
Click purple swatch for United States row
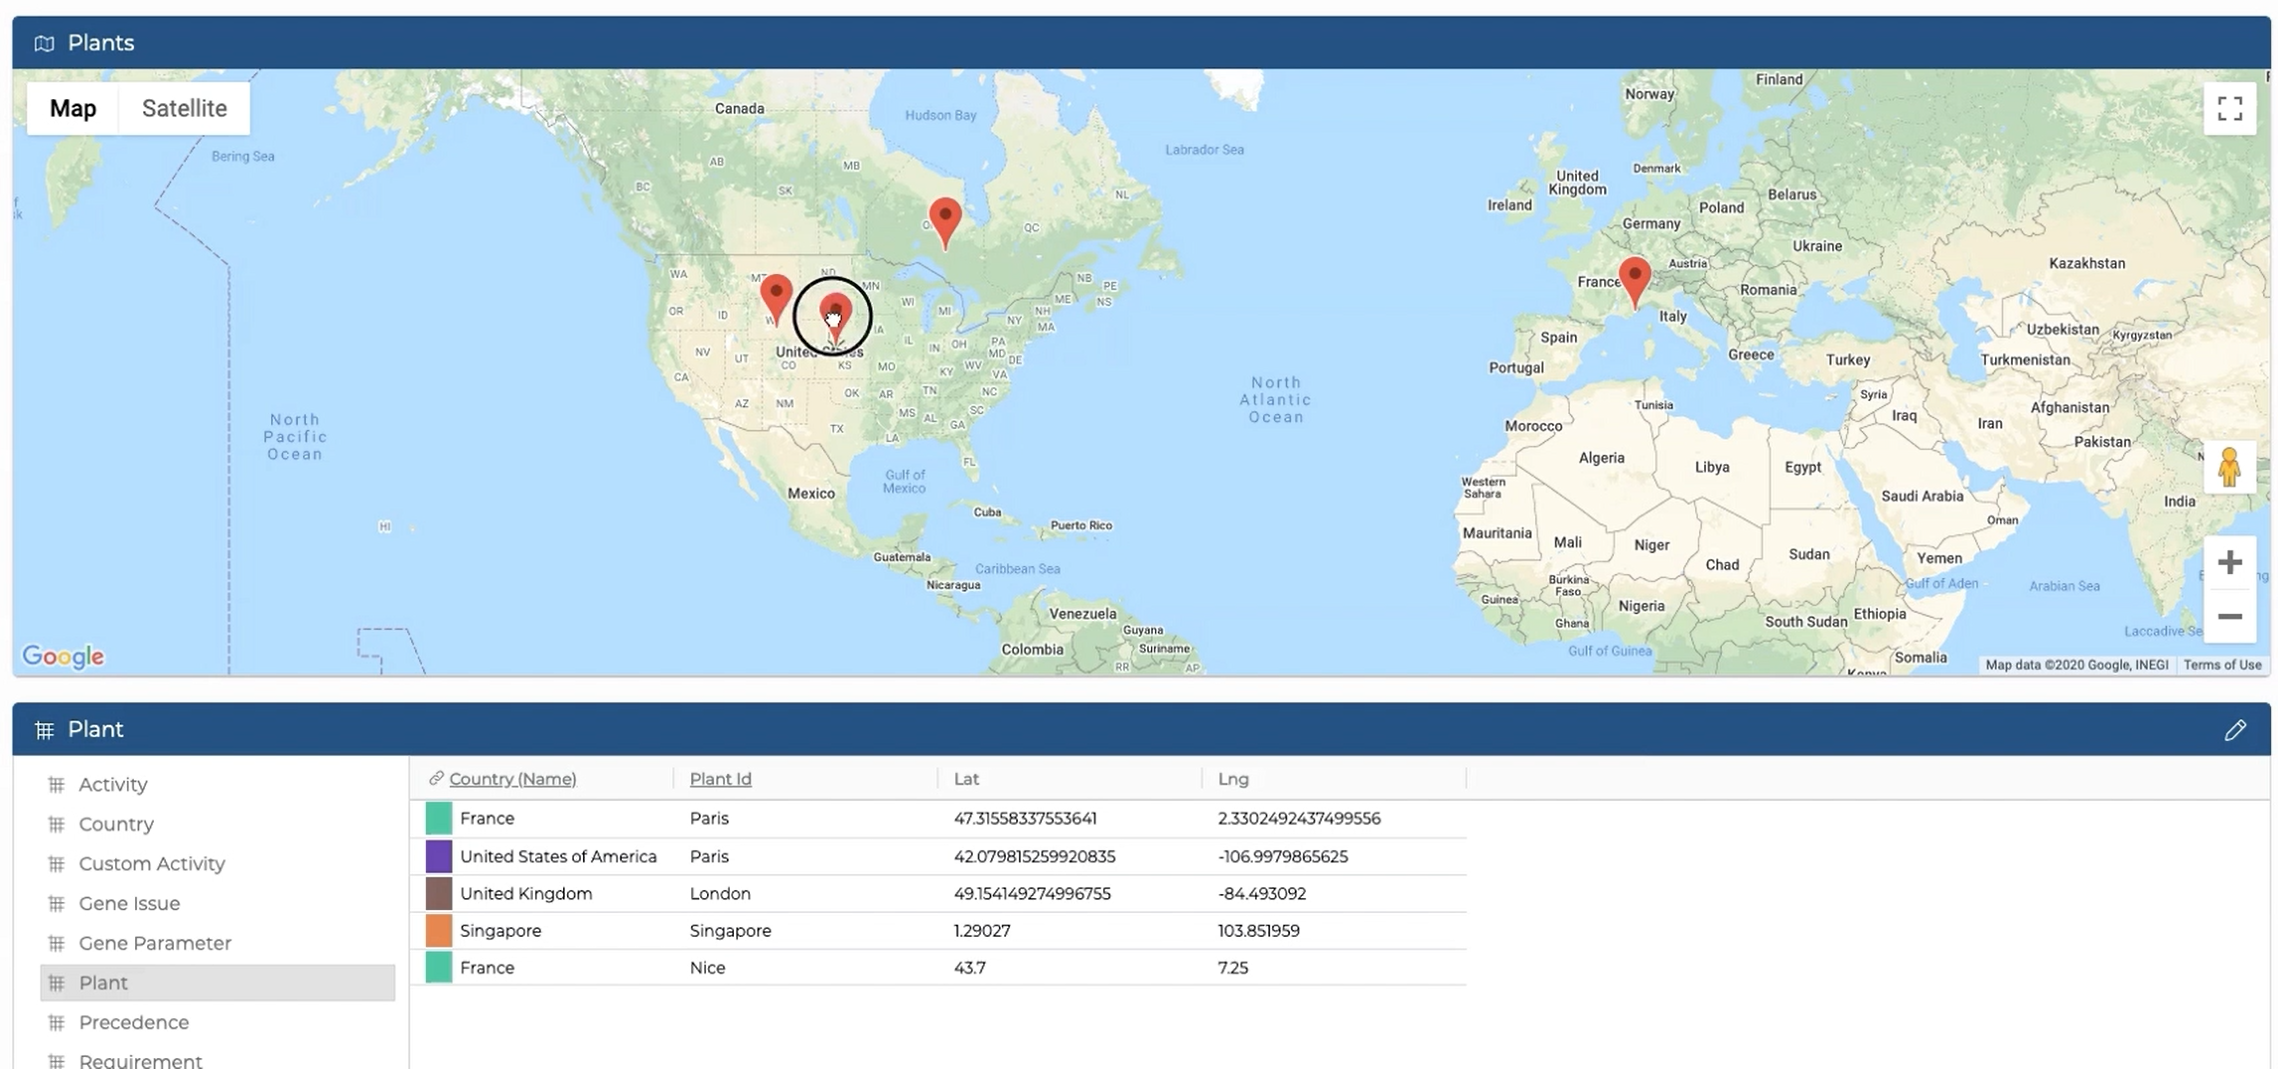pyautogui.click(x=438, y=856)
